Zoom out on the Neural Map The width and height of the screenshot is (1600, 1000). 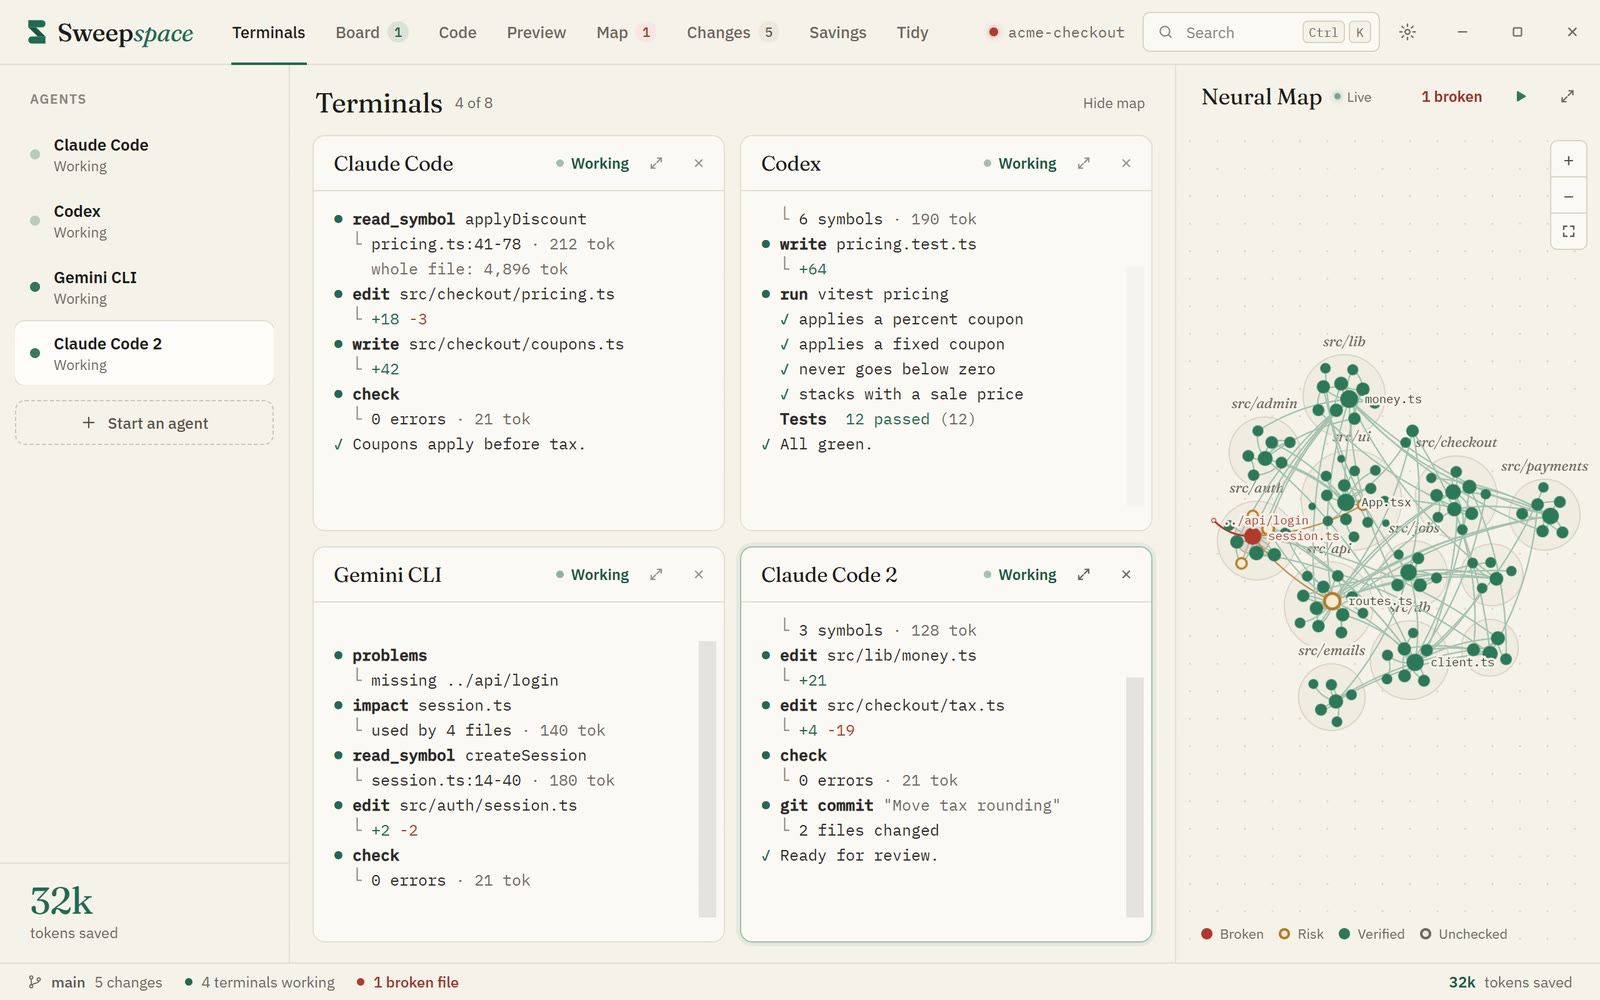pos(1568,196)
